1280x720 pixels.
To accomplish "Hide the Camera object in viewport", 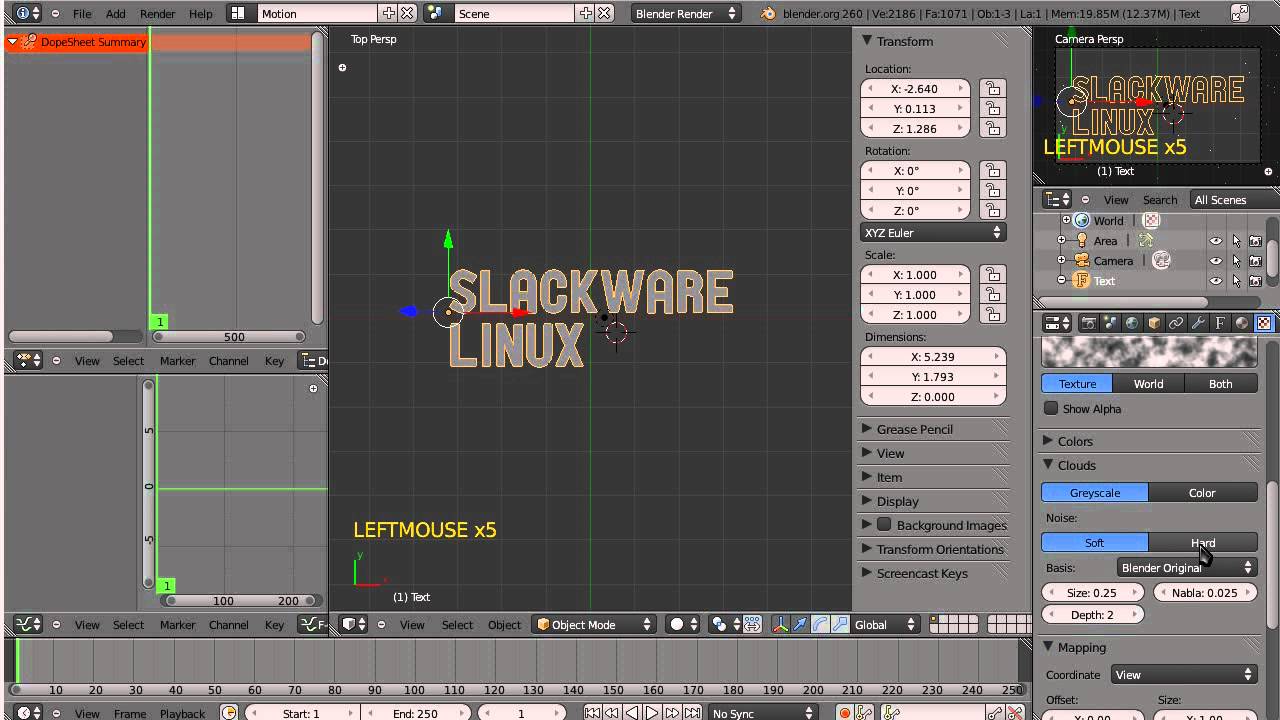I will 1216,260.
